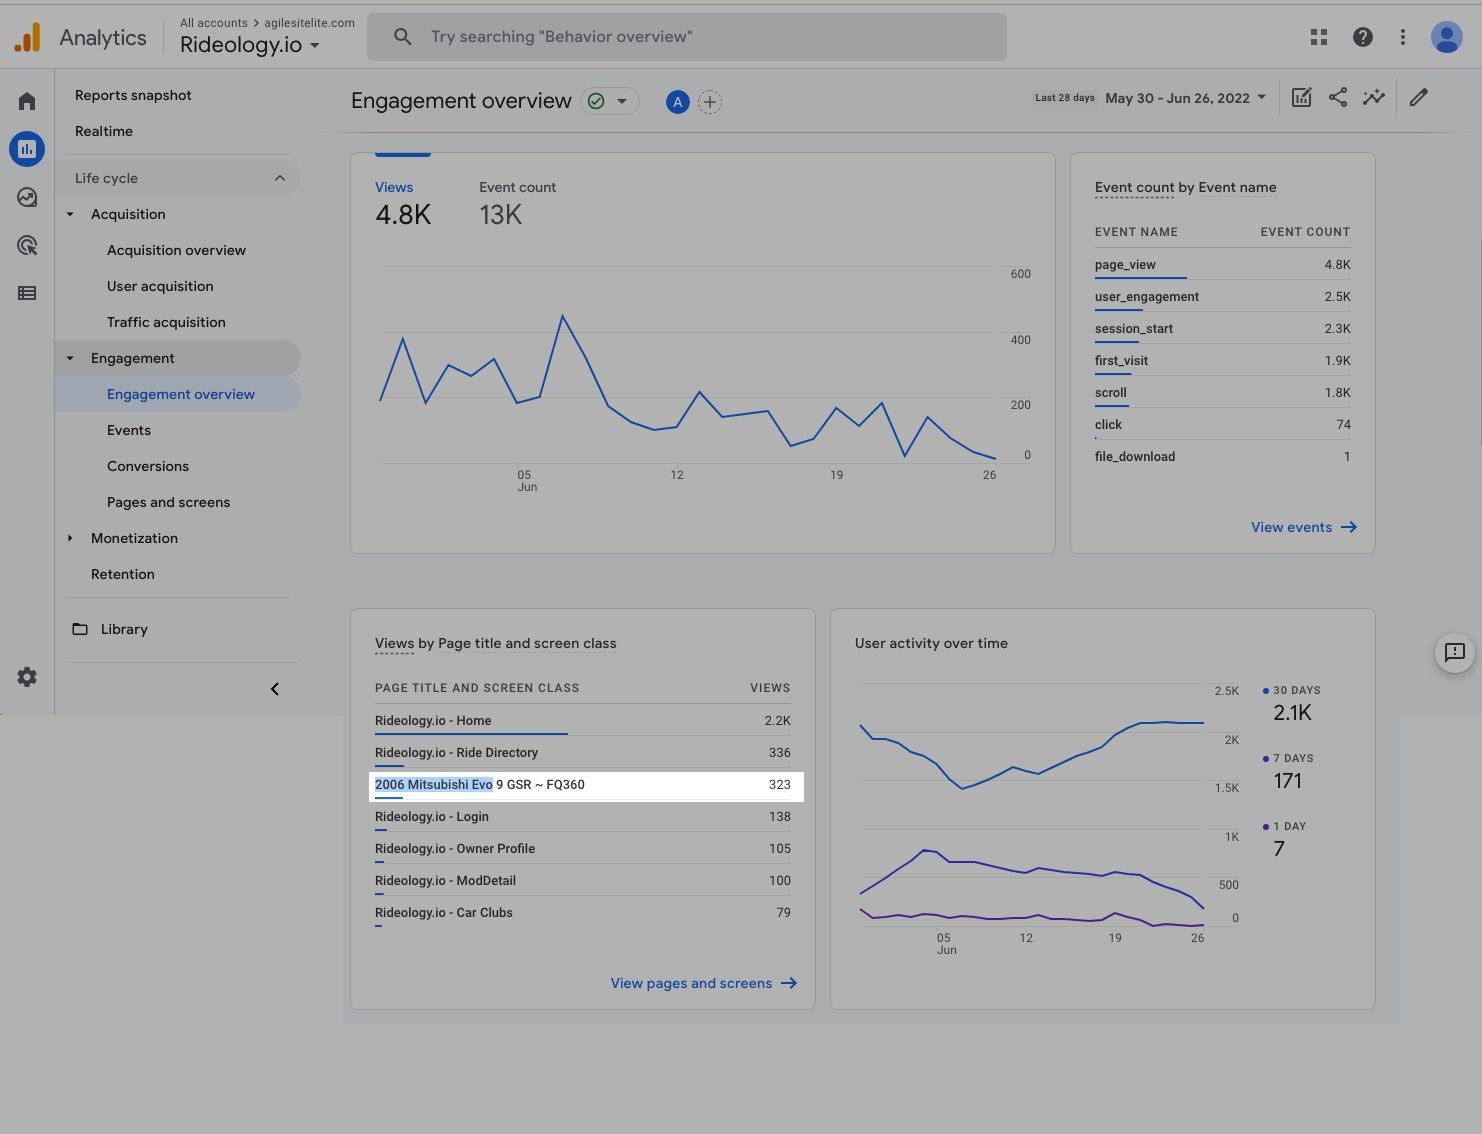Click the Library folder icon
Image resolution: width=1482 pixels, height=1134 pixels.
[80, 629]
